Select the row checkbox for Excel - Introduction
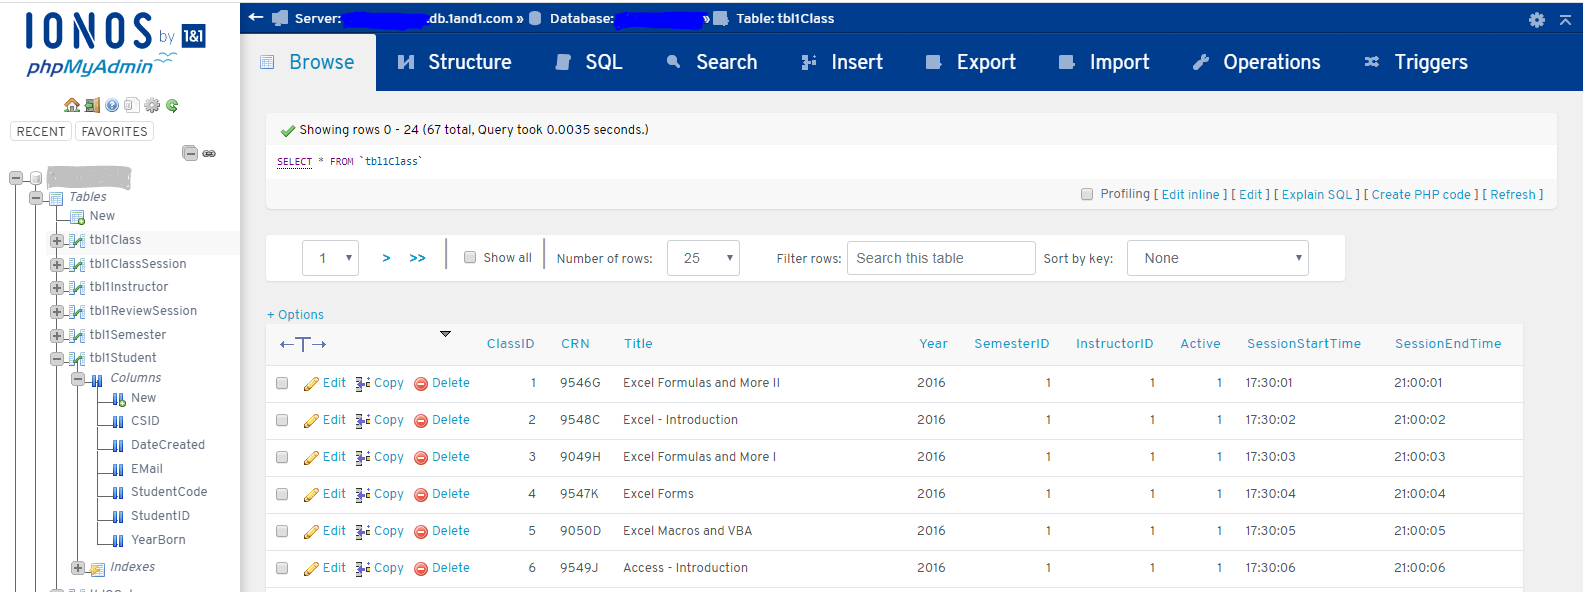The height and width of the screenshot is (592, 1583). click(x=282, y=421)
